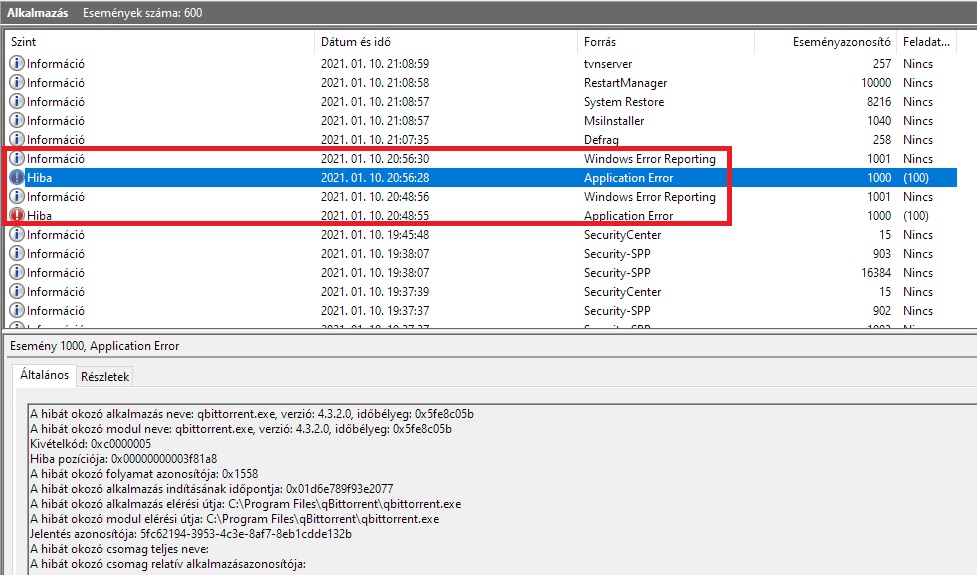Click Esemény 1000, Application Error pane title
This screenshot has height=576, width=977.
coord(95,346)
